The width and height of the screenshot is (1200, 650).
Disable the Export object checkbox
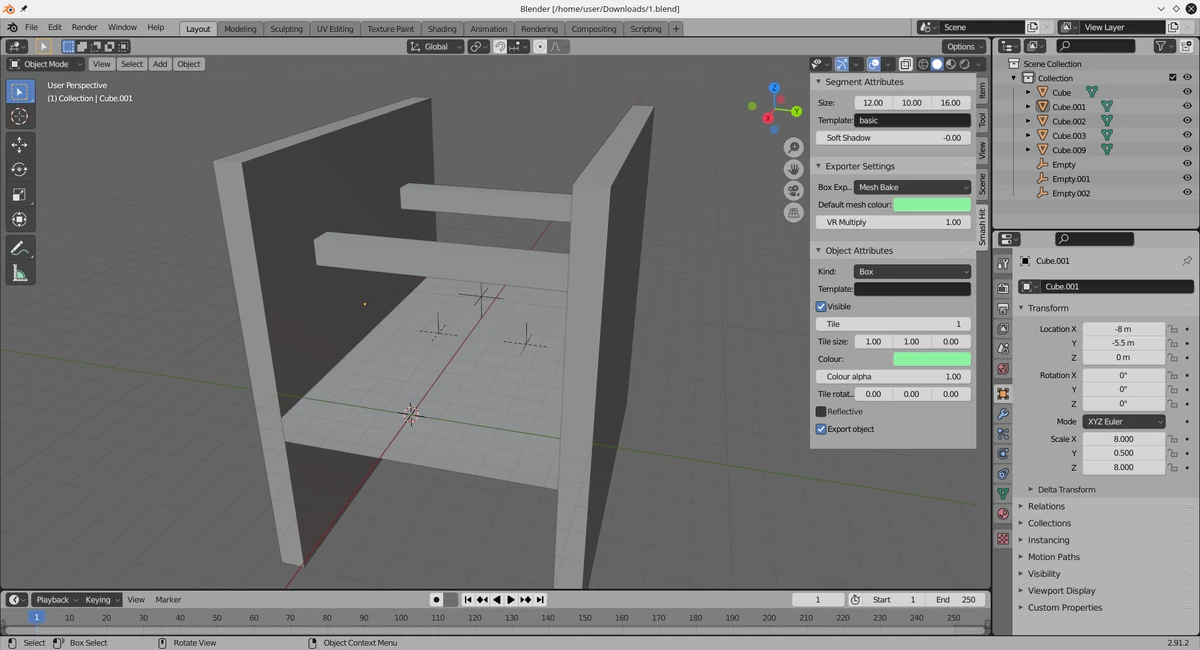pos(821,428)
